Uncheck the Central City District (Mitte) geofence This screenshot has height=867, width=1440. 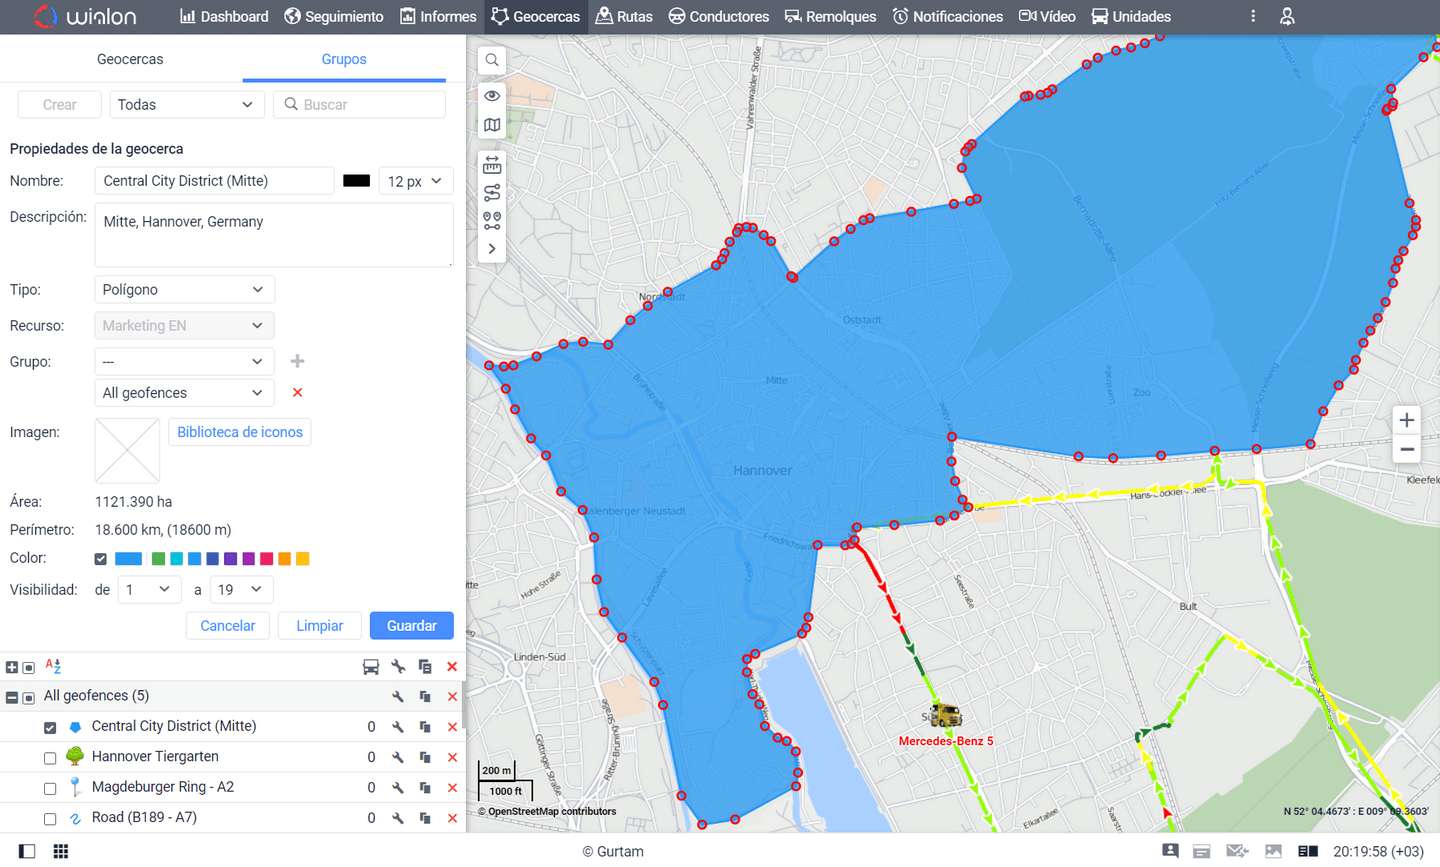pyautogui.click(x=49, y=727)
